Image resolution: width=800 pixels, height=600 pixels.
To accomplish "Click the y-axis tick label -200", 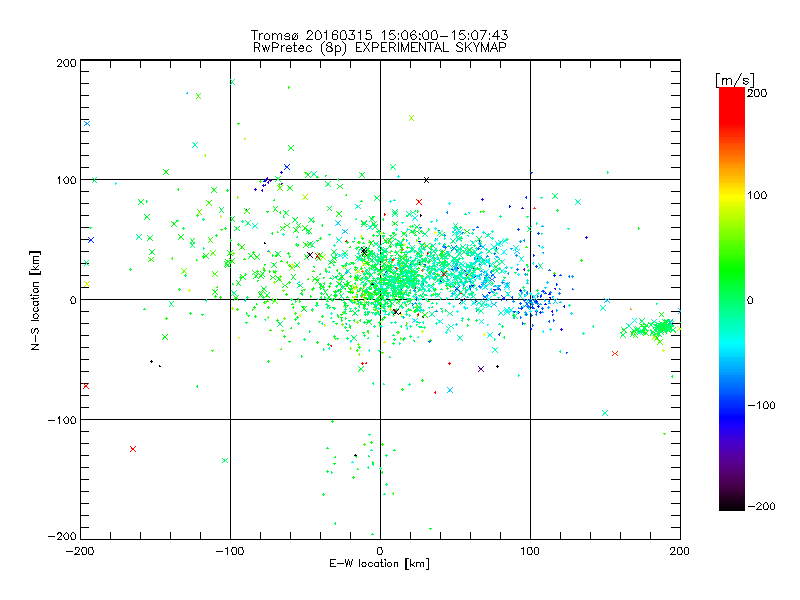I will coord(62,536).
